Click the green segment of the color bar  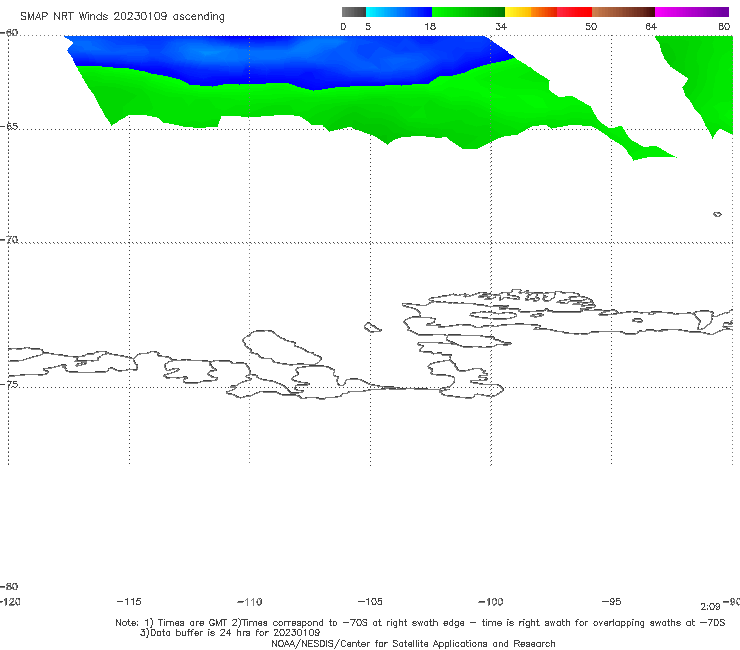468,12
